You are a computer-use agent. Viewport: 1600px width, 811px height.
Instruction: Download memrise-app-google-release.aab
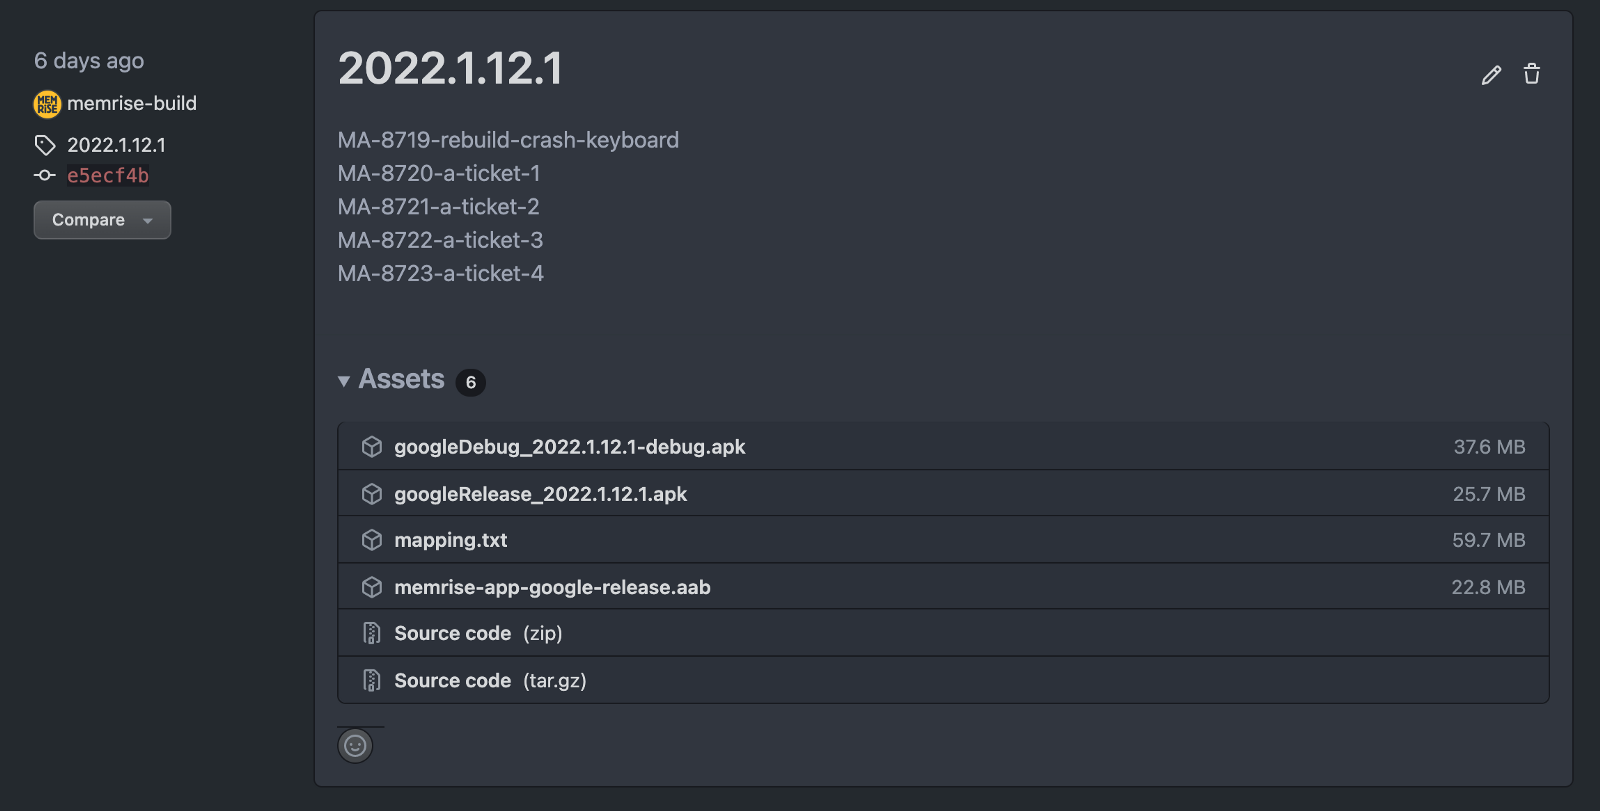point(552,587)
